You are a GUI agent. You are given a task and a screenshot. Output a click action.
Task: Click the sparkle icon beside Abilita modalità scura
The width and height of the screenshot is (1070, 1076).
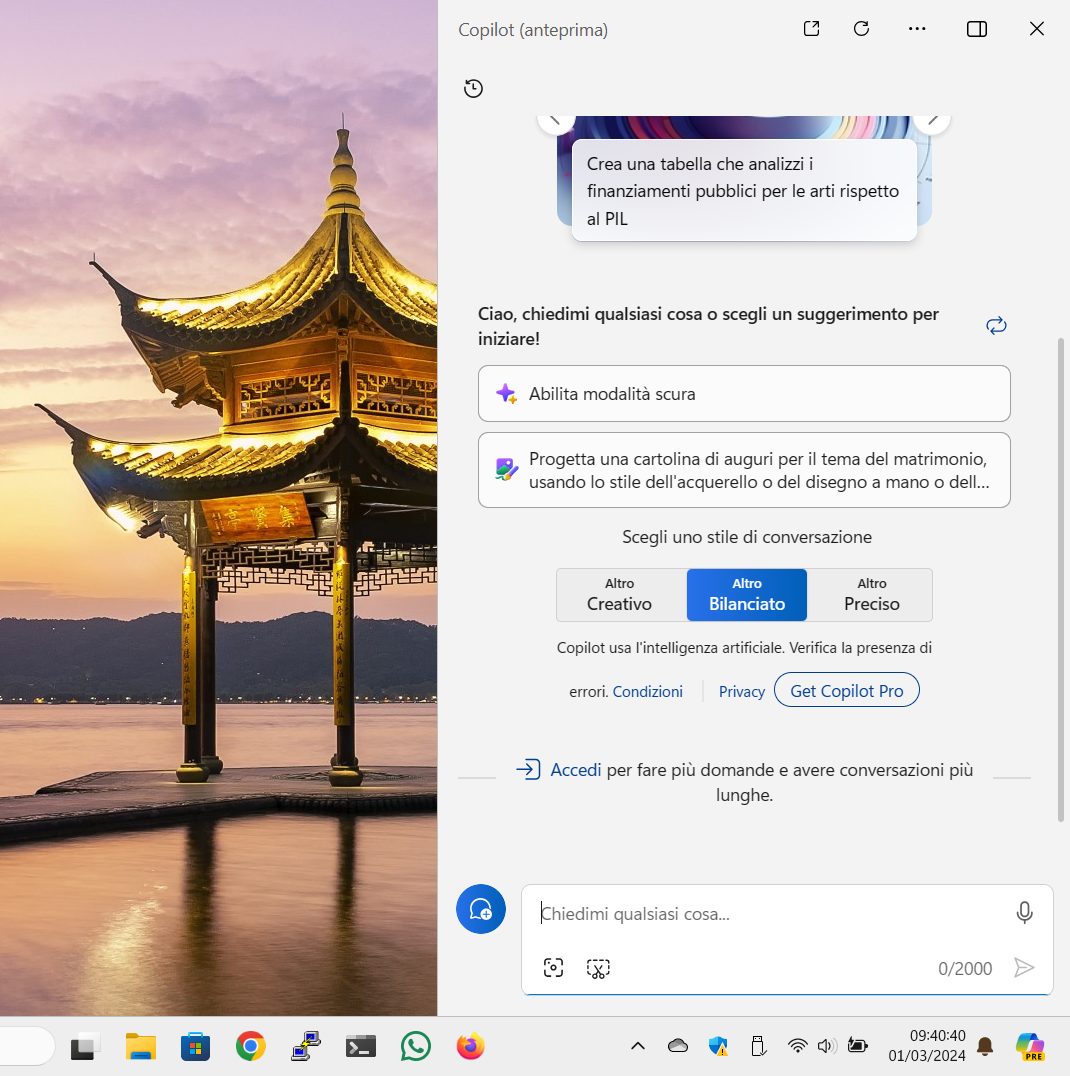(x=507, y=394)
